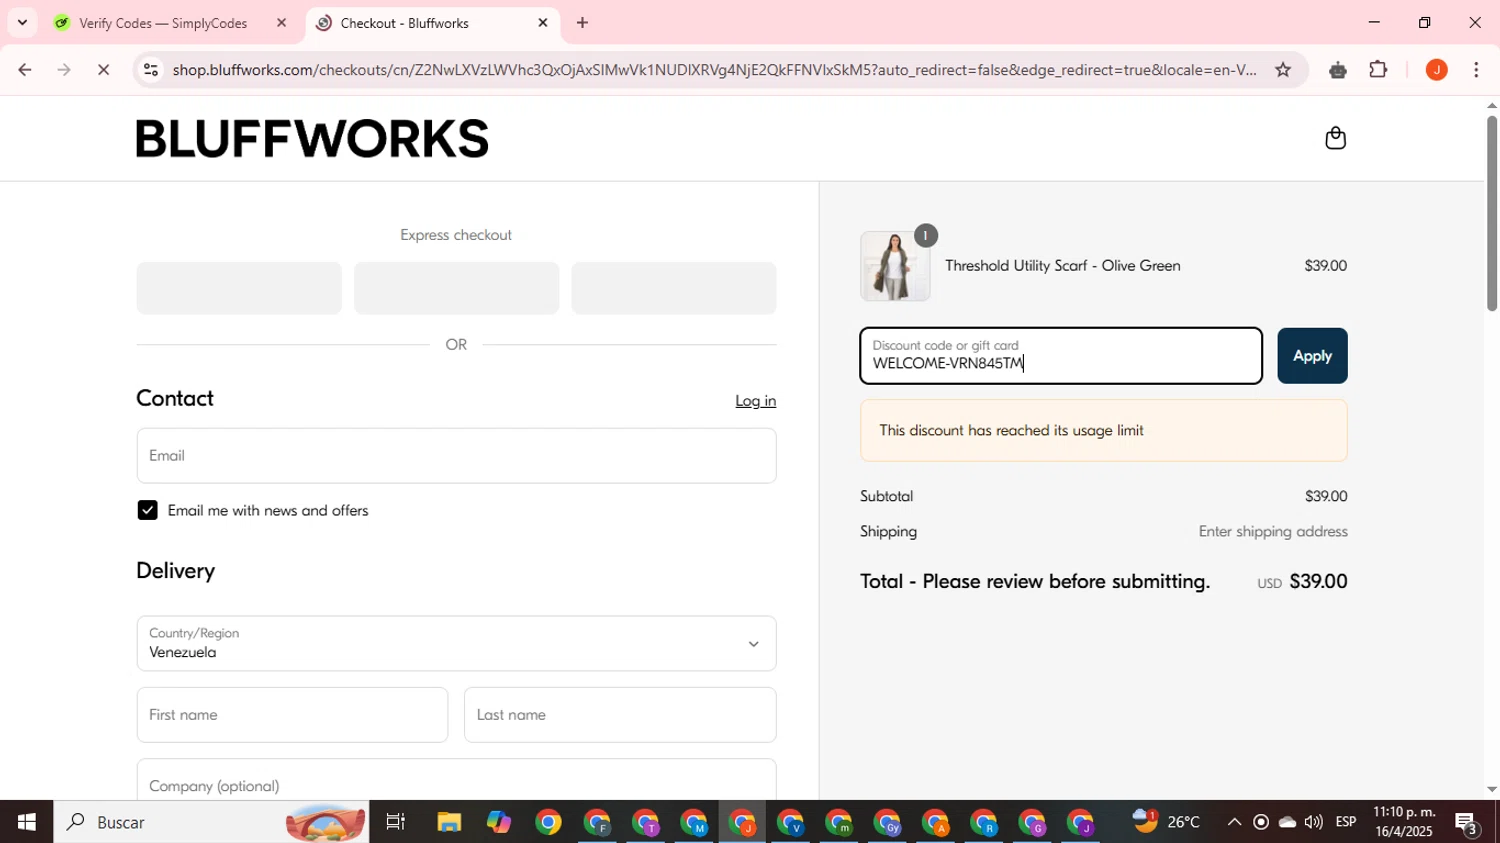This screenshot has height=843, width=1500.
Task: Click the third express checkout placeholder button
Action: pyautogui.click(x=674, y=288)
